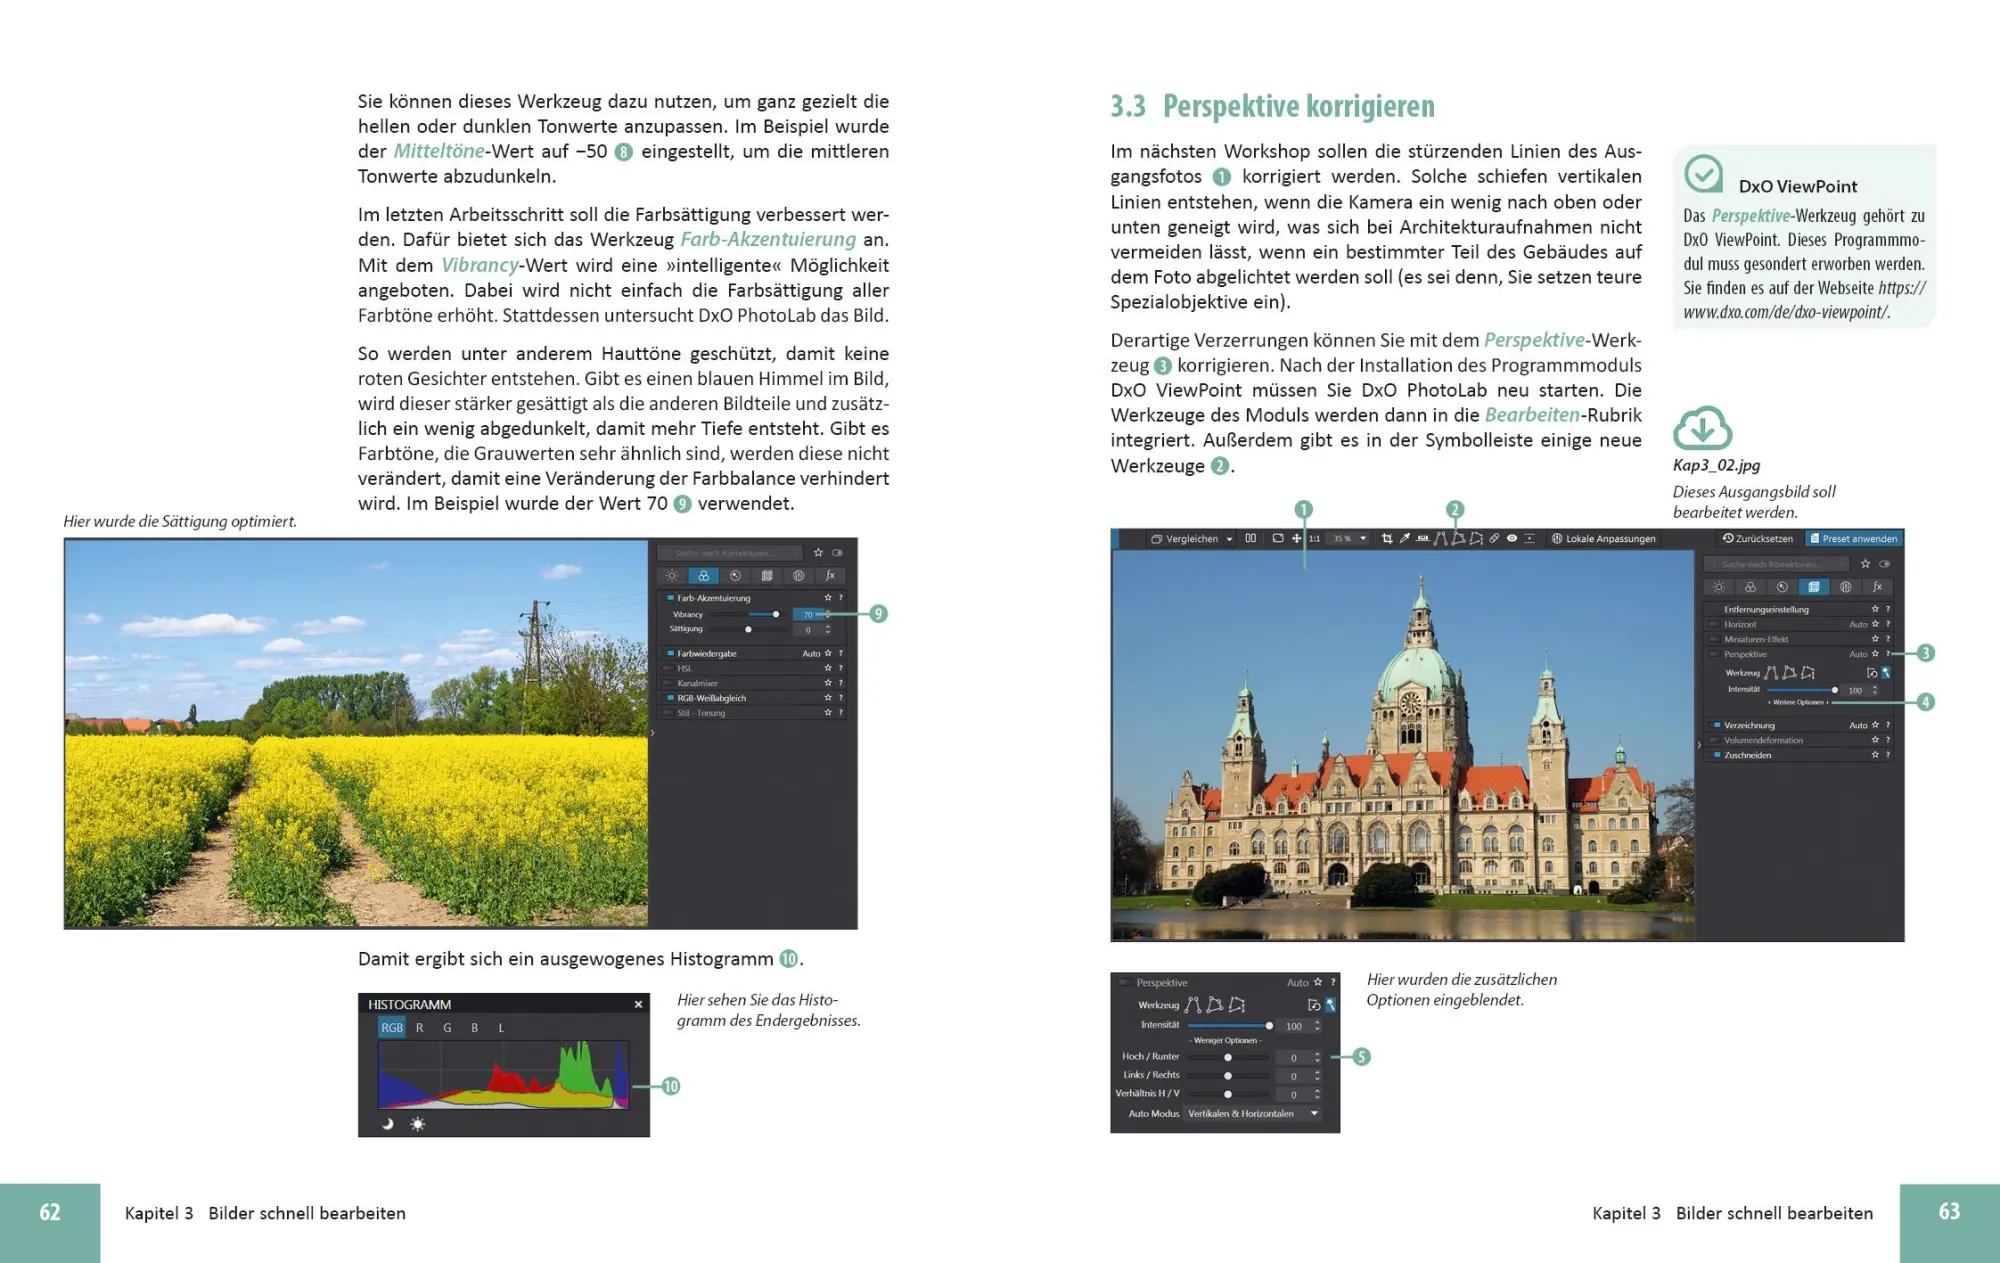Open the fx effects tab in the city hall screenshot panel
2000x1263 pixels.
point(1877,587)
